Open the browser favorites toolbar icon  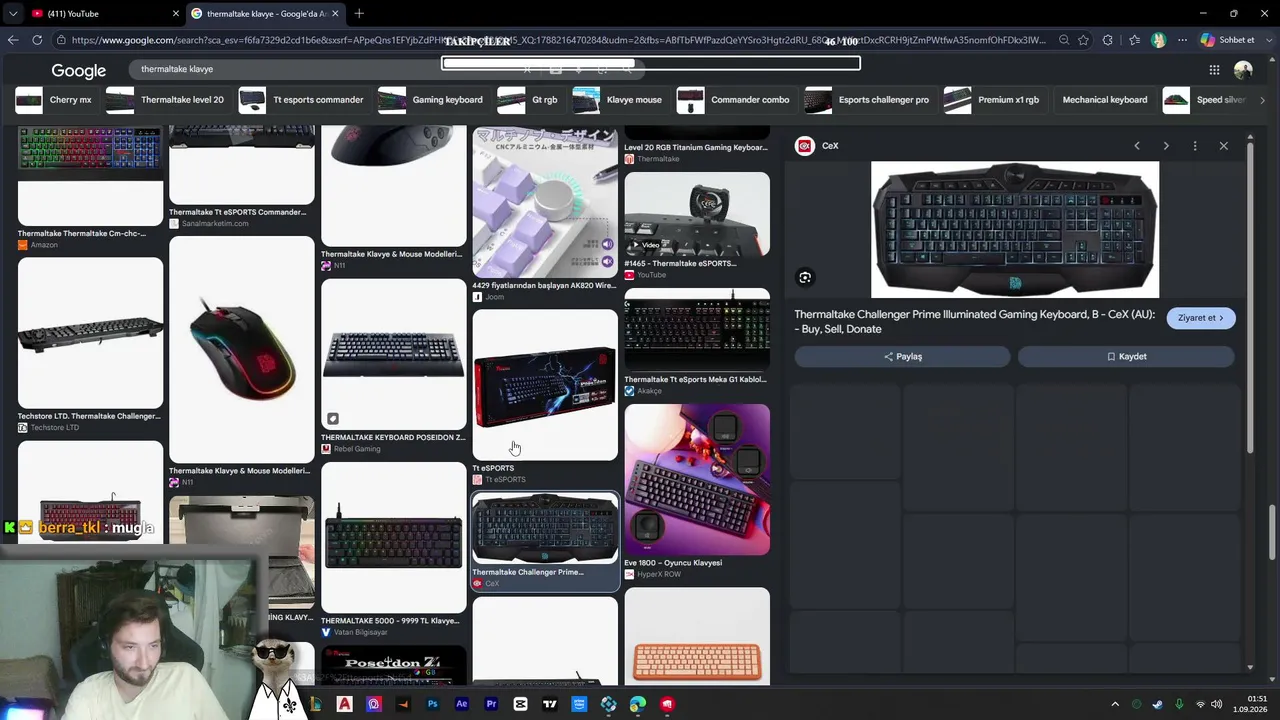(1134, 40)
